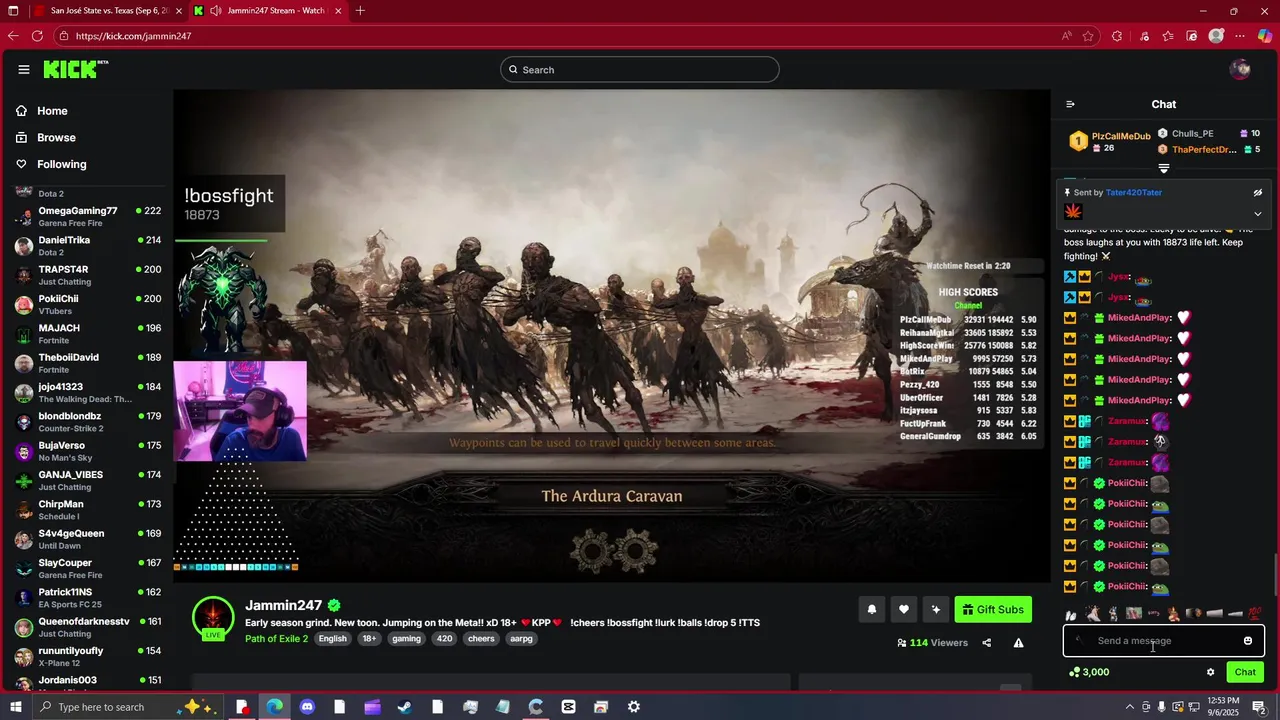1280x720 pixels.
Task: Click the sparkle subscribe icon button
Action: pos(936,609)
